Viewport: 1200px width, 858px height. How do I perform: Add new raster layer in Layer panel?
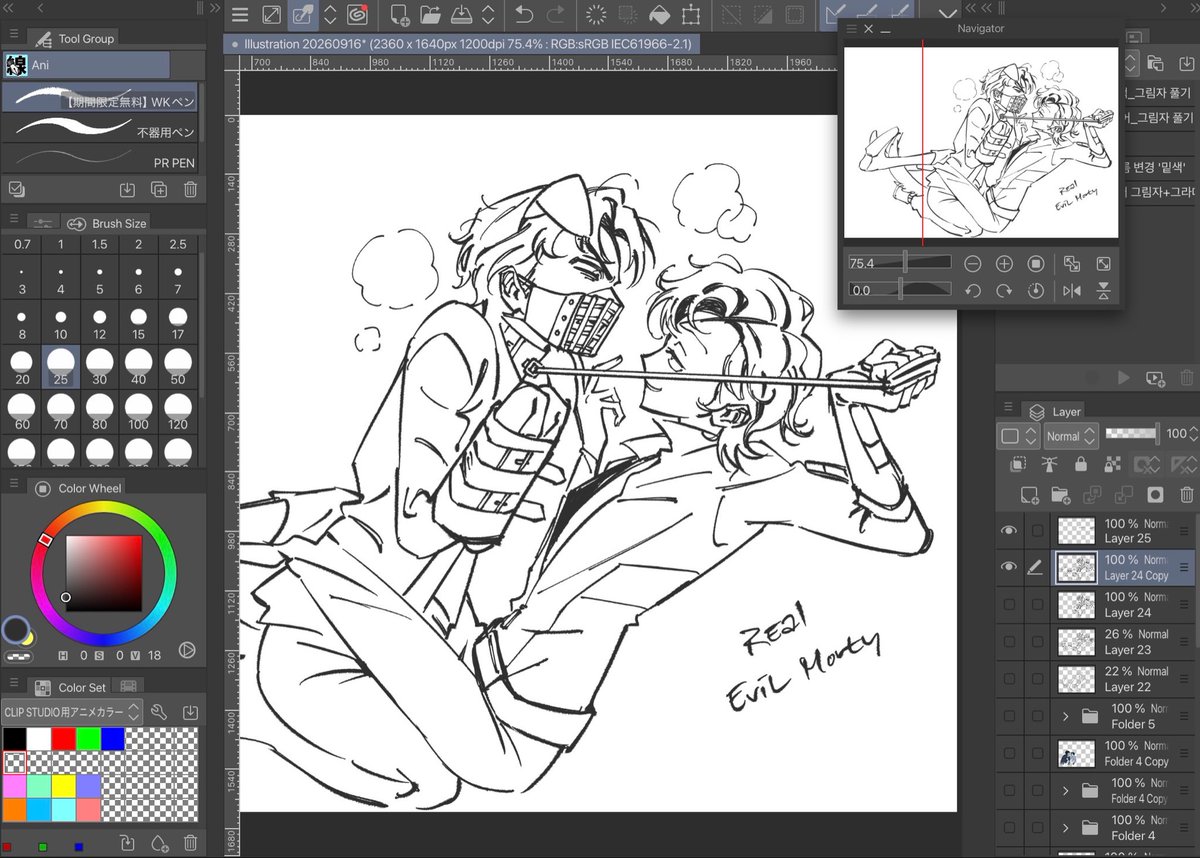click(1028, 494)
